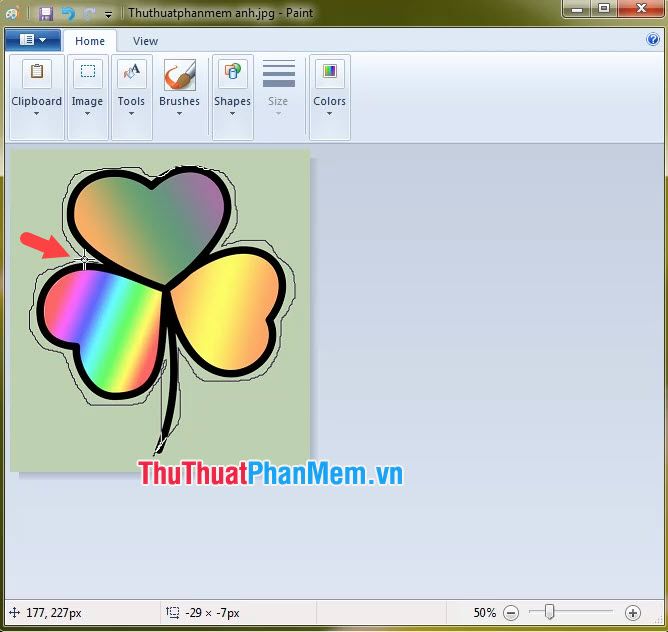Expand the Image group dropdown arrow

(87, 114)
